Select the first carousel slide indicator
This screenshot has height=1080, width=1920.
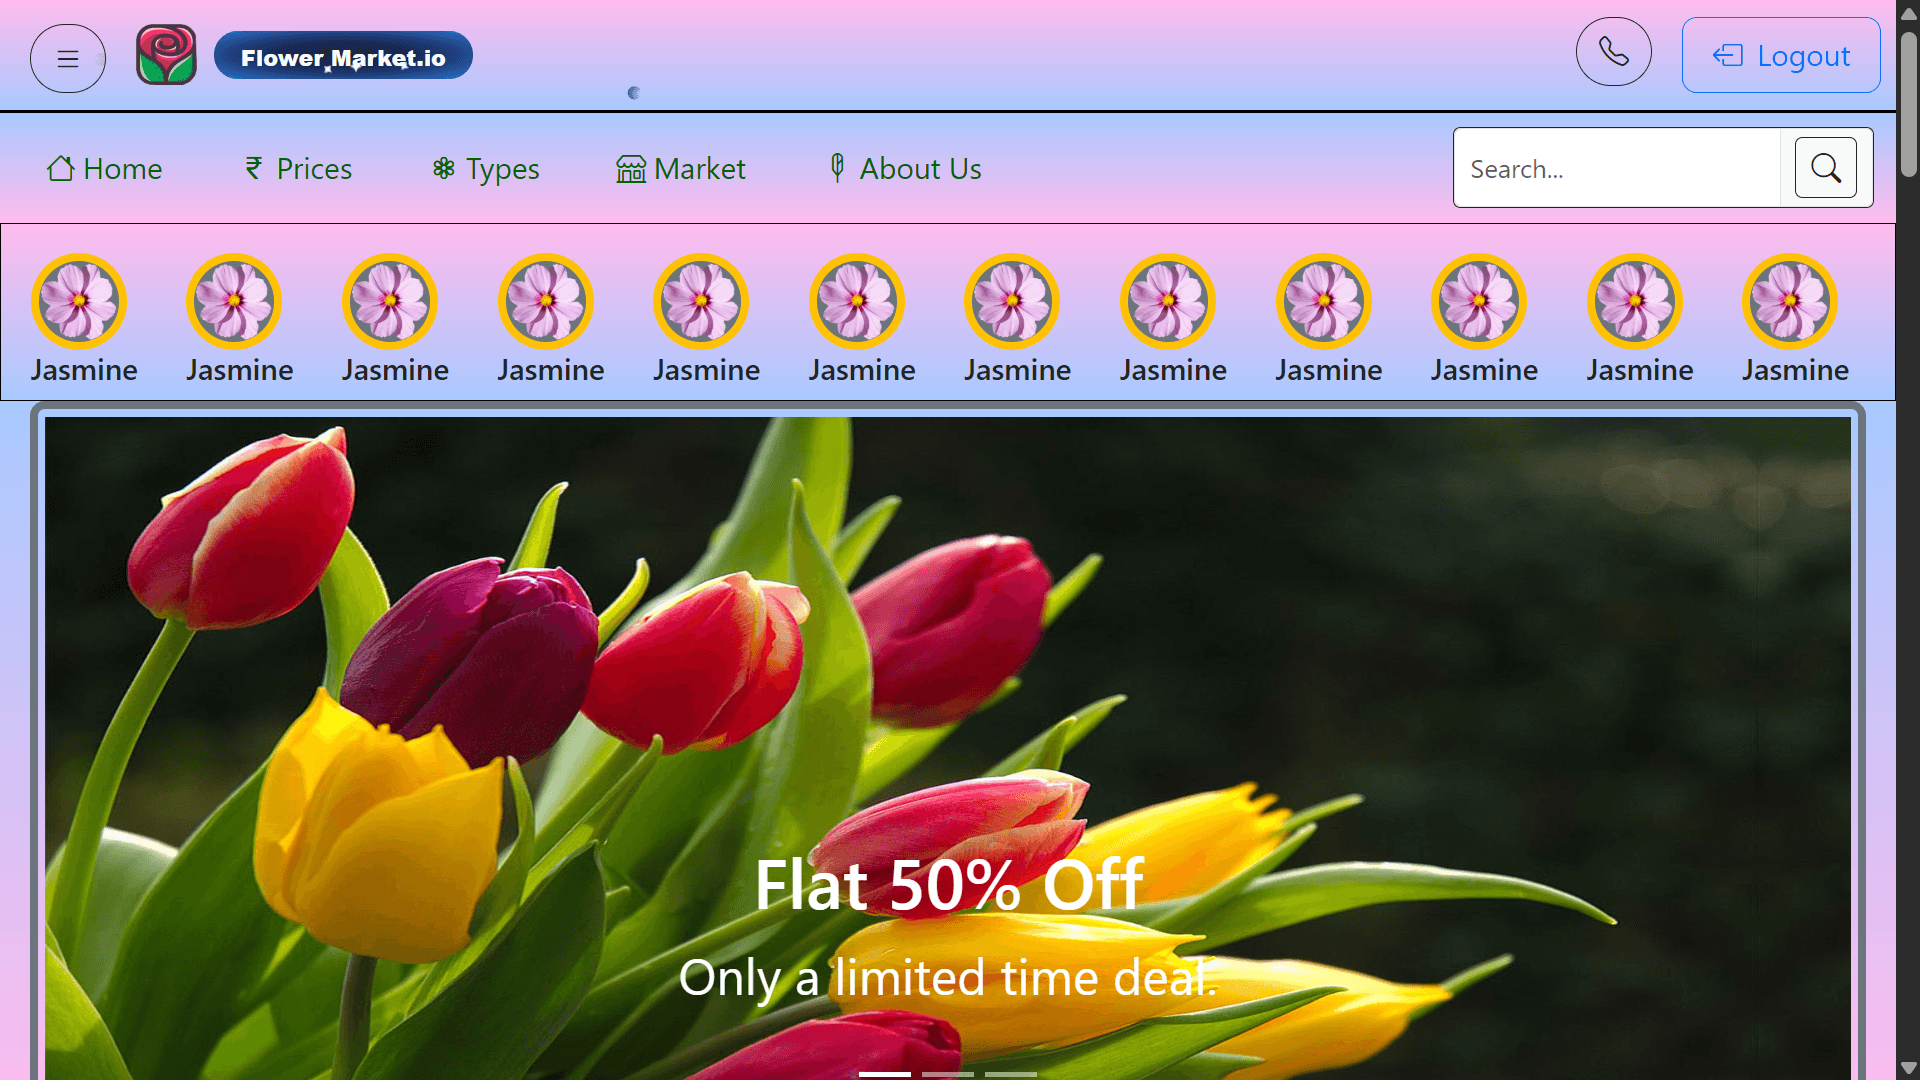pos(884,1074)
